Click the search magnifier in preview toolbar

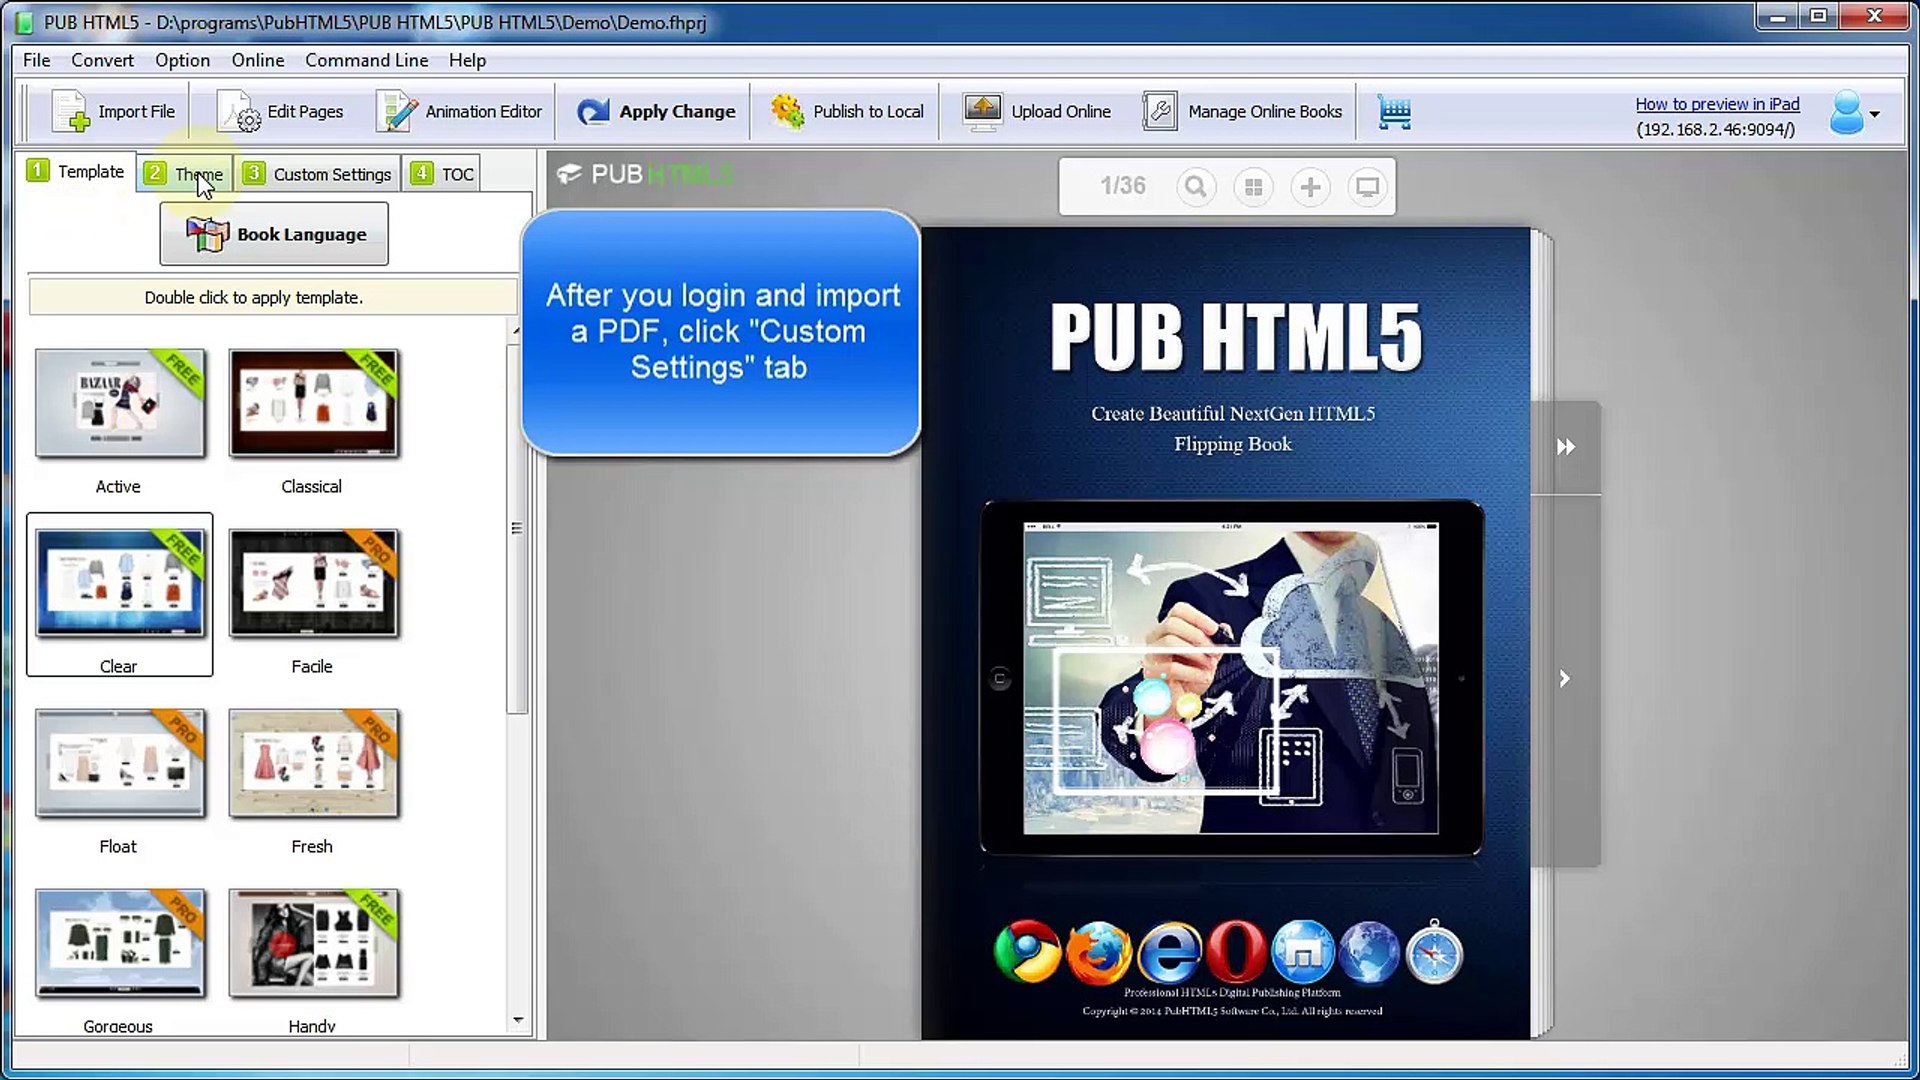coord(1195,187)
